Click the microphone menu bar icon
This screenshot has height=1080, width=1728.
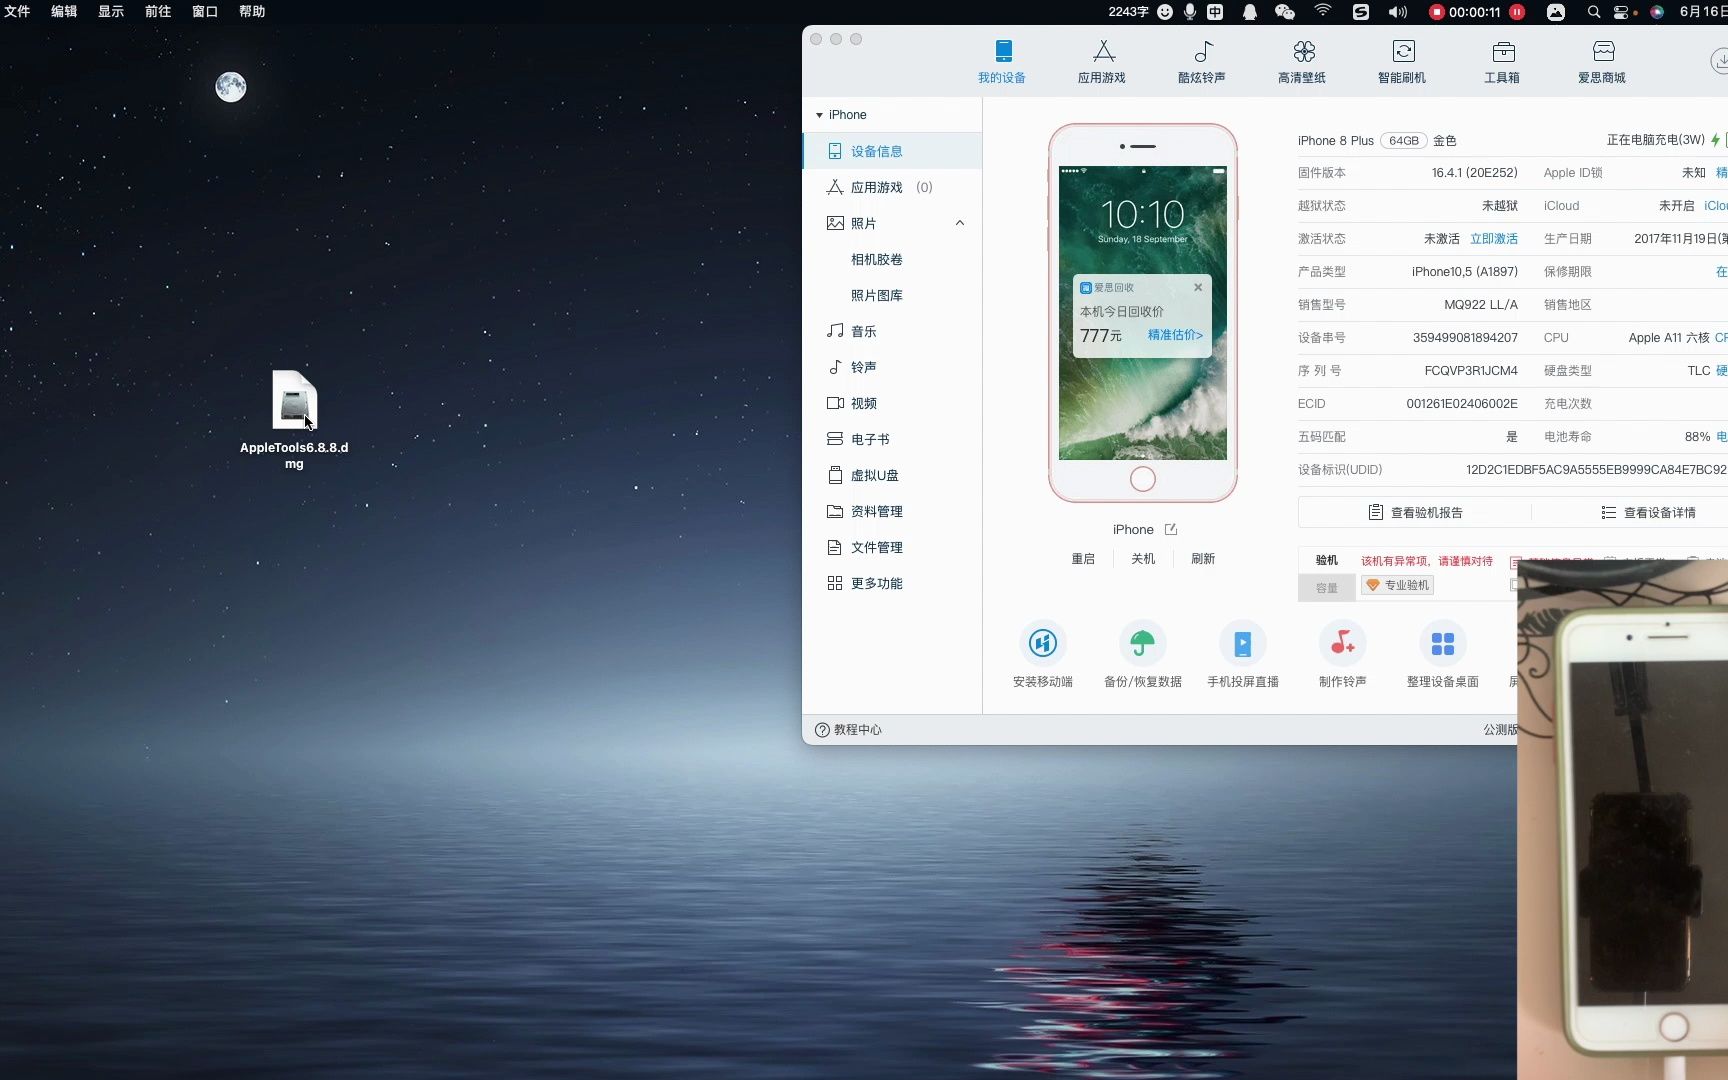(1190, 12)
